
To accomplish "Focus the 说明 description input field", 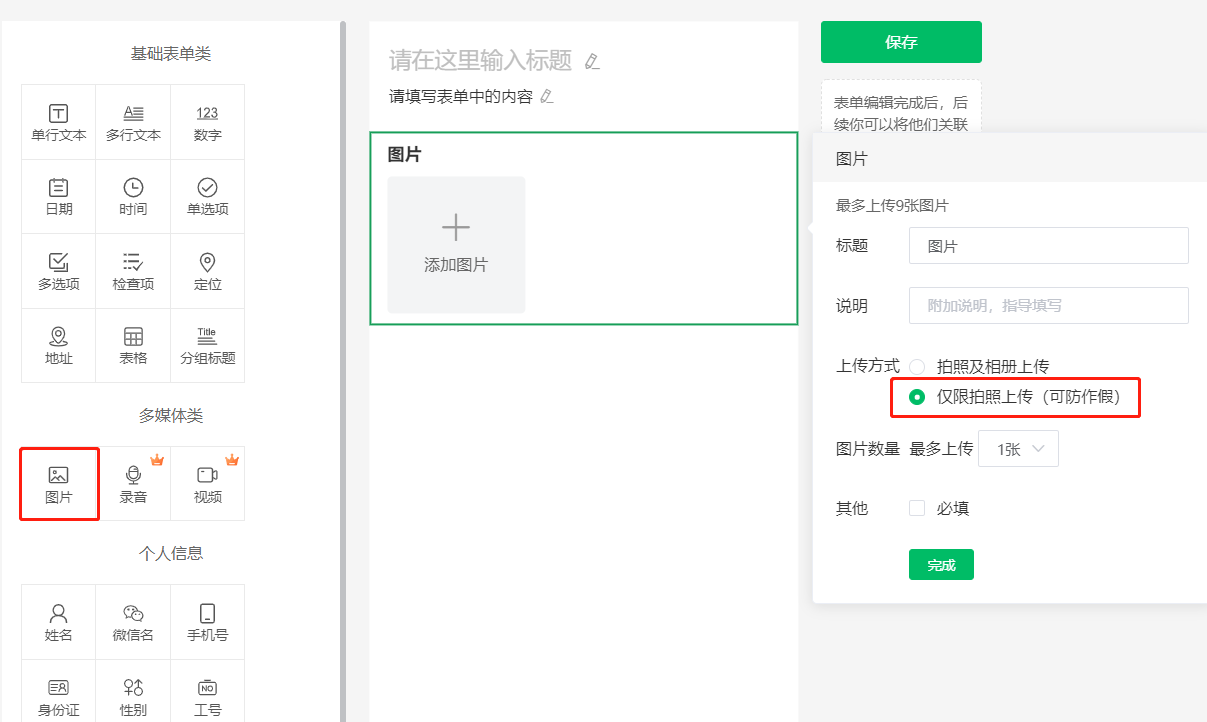I will 1048,306.
